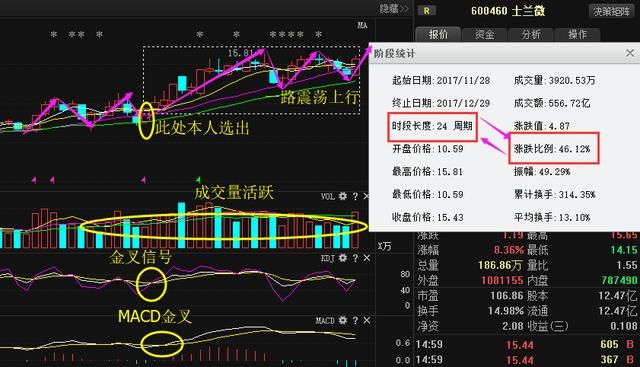Screen dimensions: 640x367
Task: Click 股本 12.47亿 value
Action: point(582,296)
